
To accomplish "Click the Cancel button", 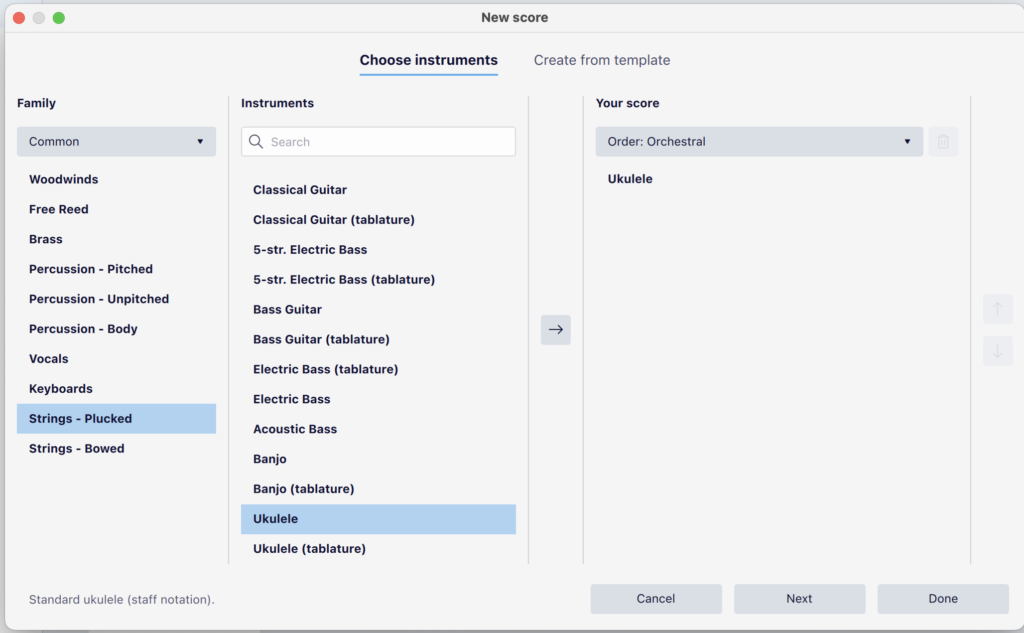I will tap(656, 598).
